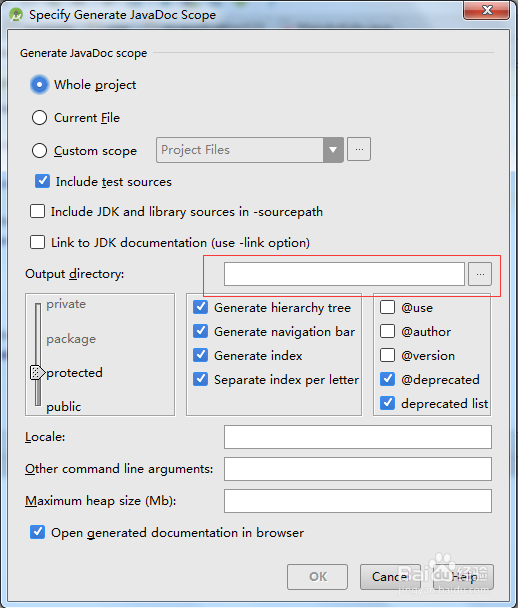Set visibility level to protected label
This screenshot has height=608, width=518.
[x=74, y=373]
